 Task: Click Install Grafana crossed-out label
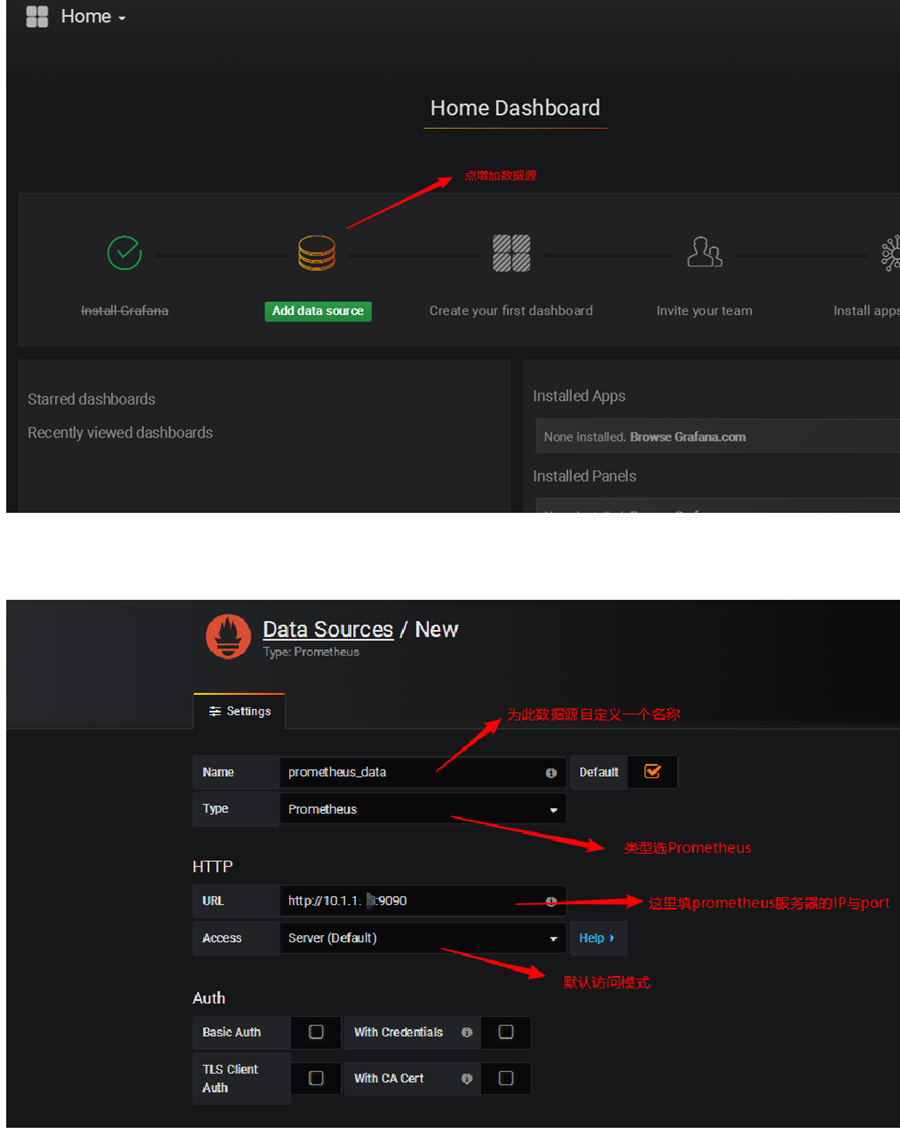(x=124, y=310)
